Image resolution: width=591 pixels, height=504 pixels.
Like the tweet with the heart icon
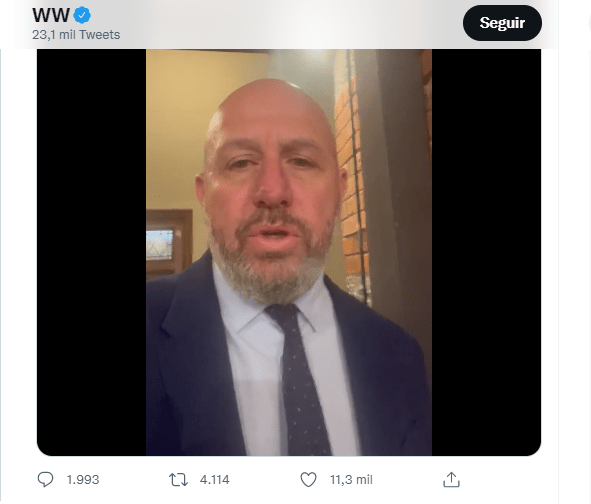click(308, 479)
